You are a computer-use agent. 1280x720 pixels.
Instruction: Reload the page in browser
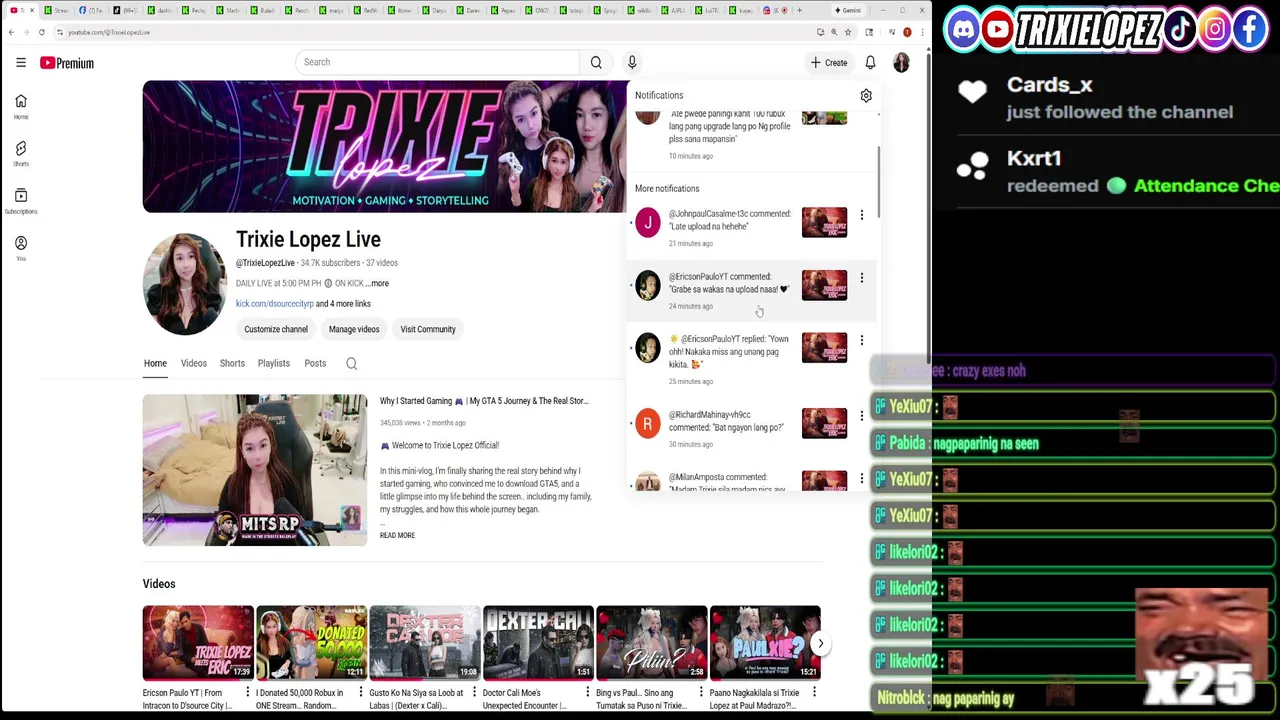[x=41, y=32]
